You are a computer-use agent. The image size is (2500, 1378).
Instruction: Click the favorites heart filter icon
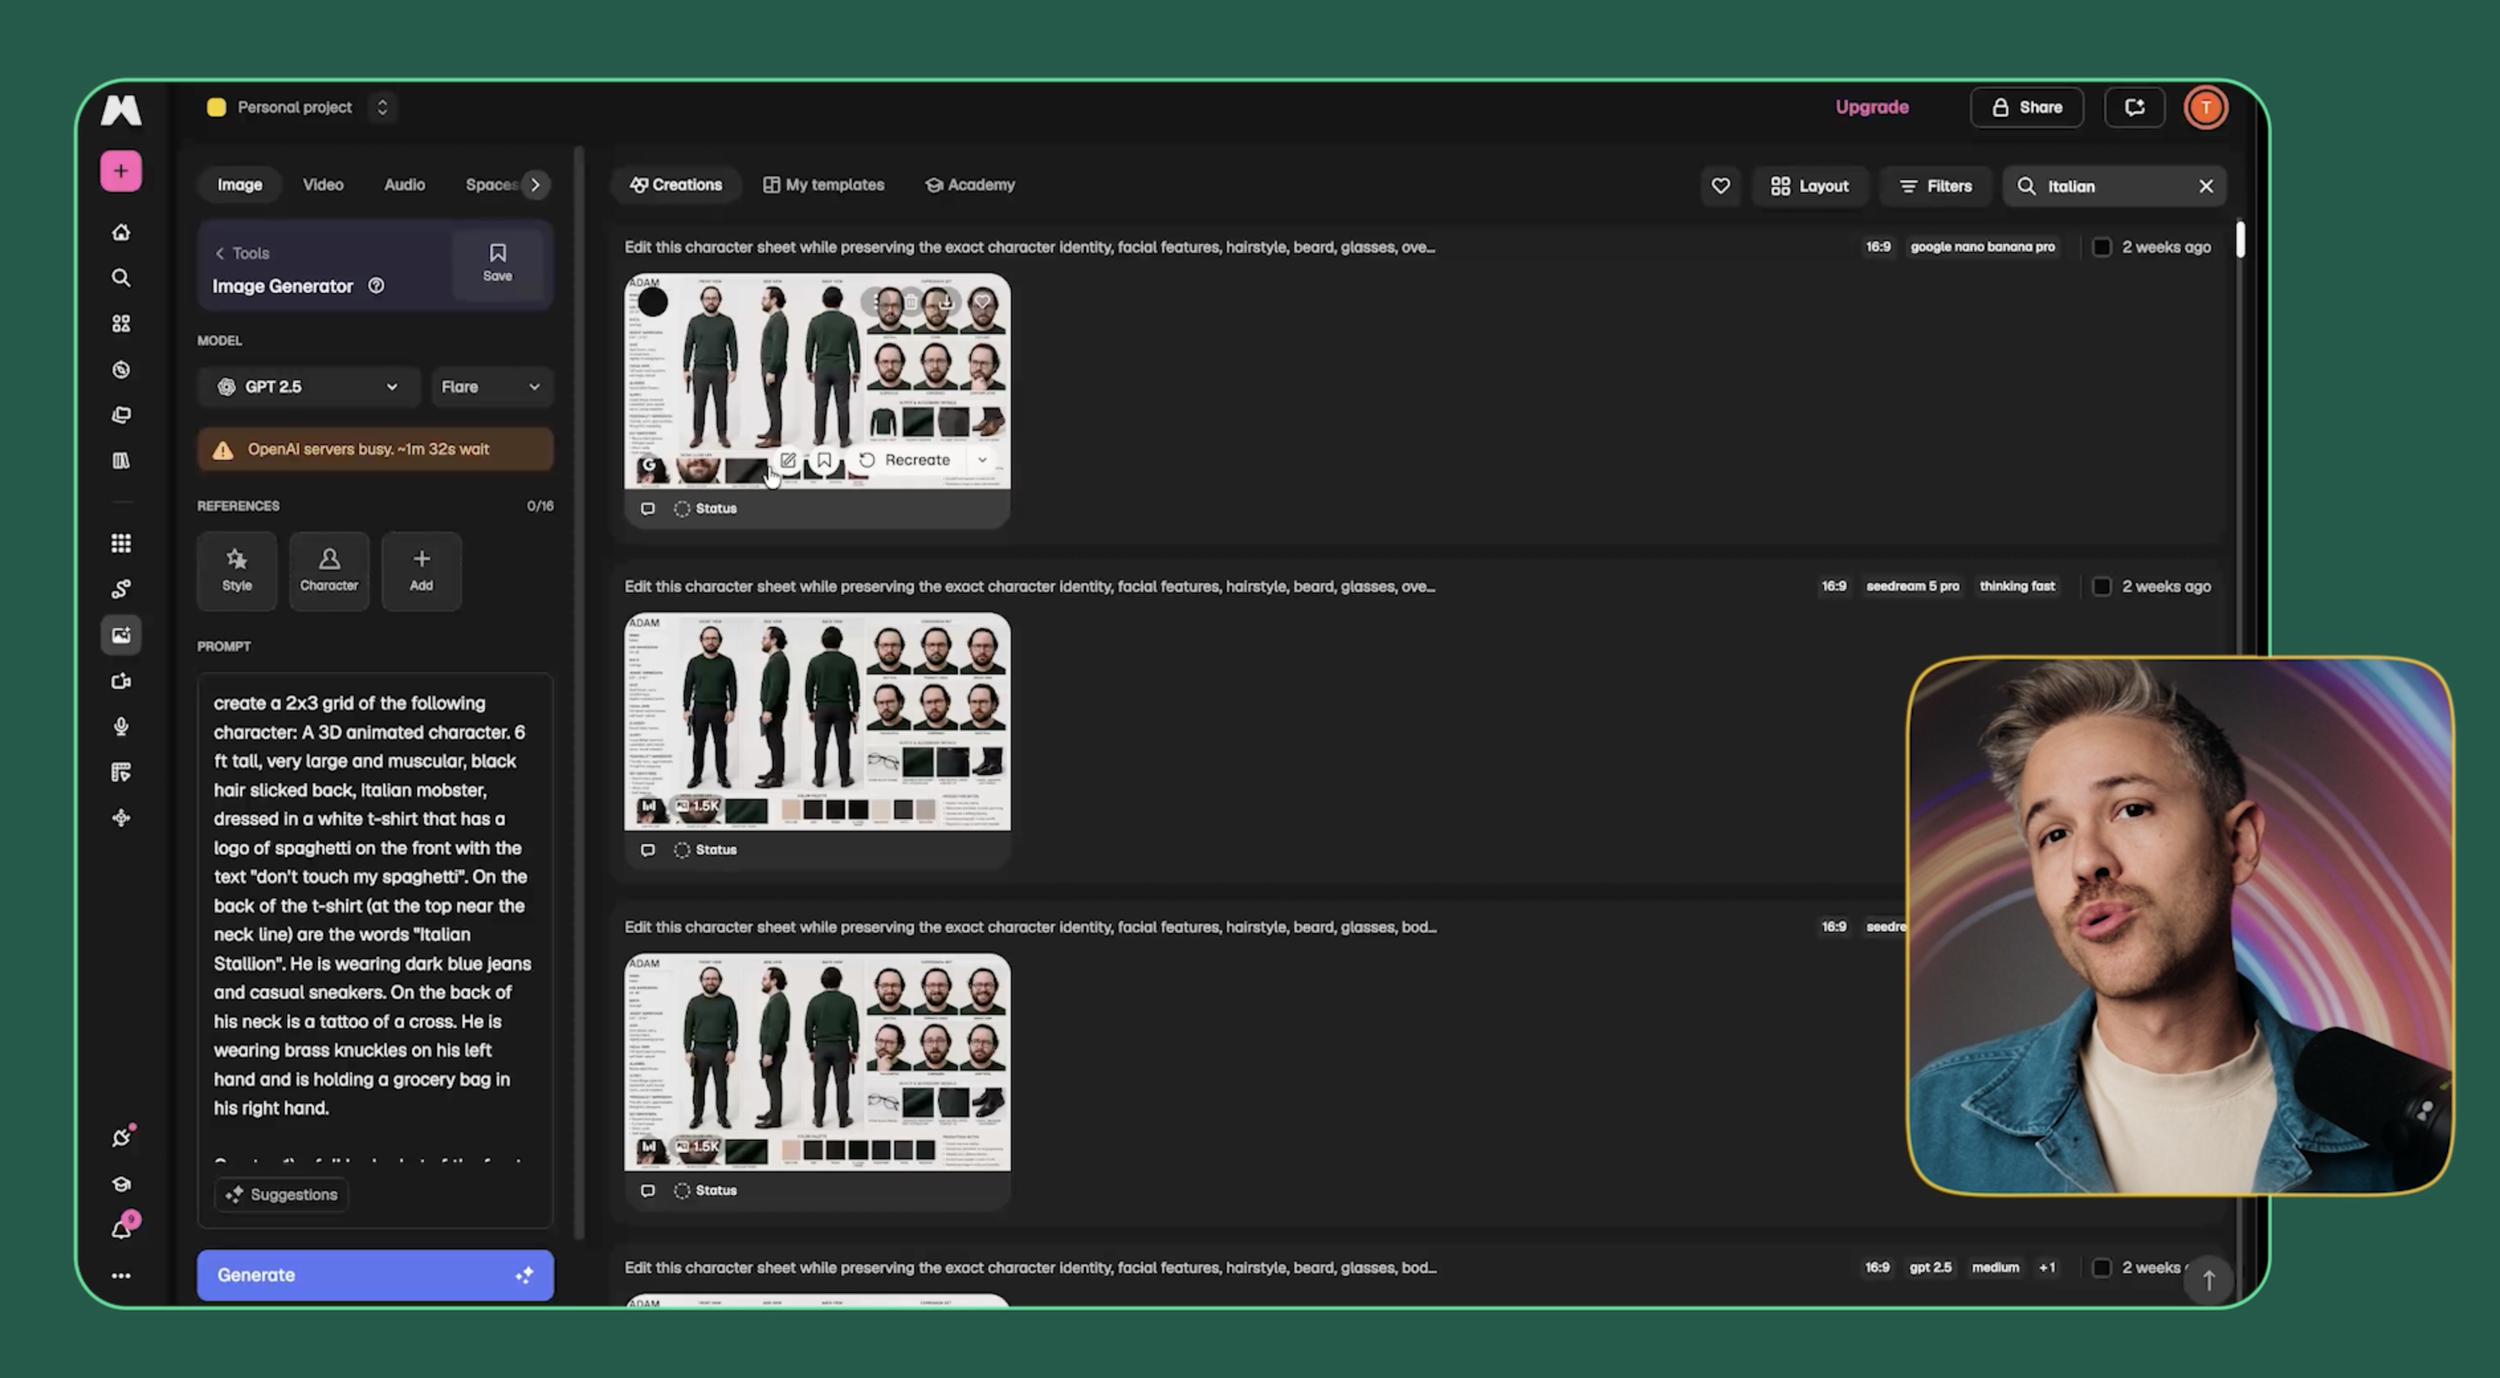coord(1721,186)
